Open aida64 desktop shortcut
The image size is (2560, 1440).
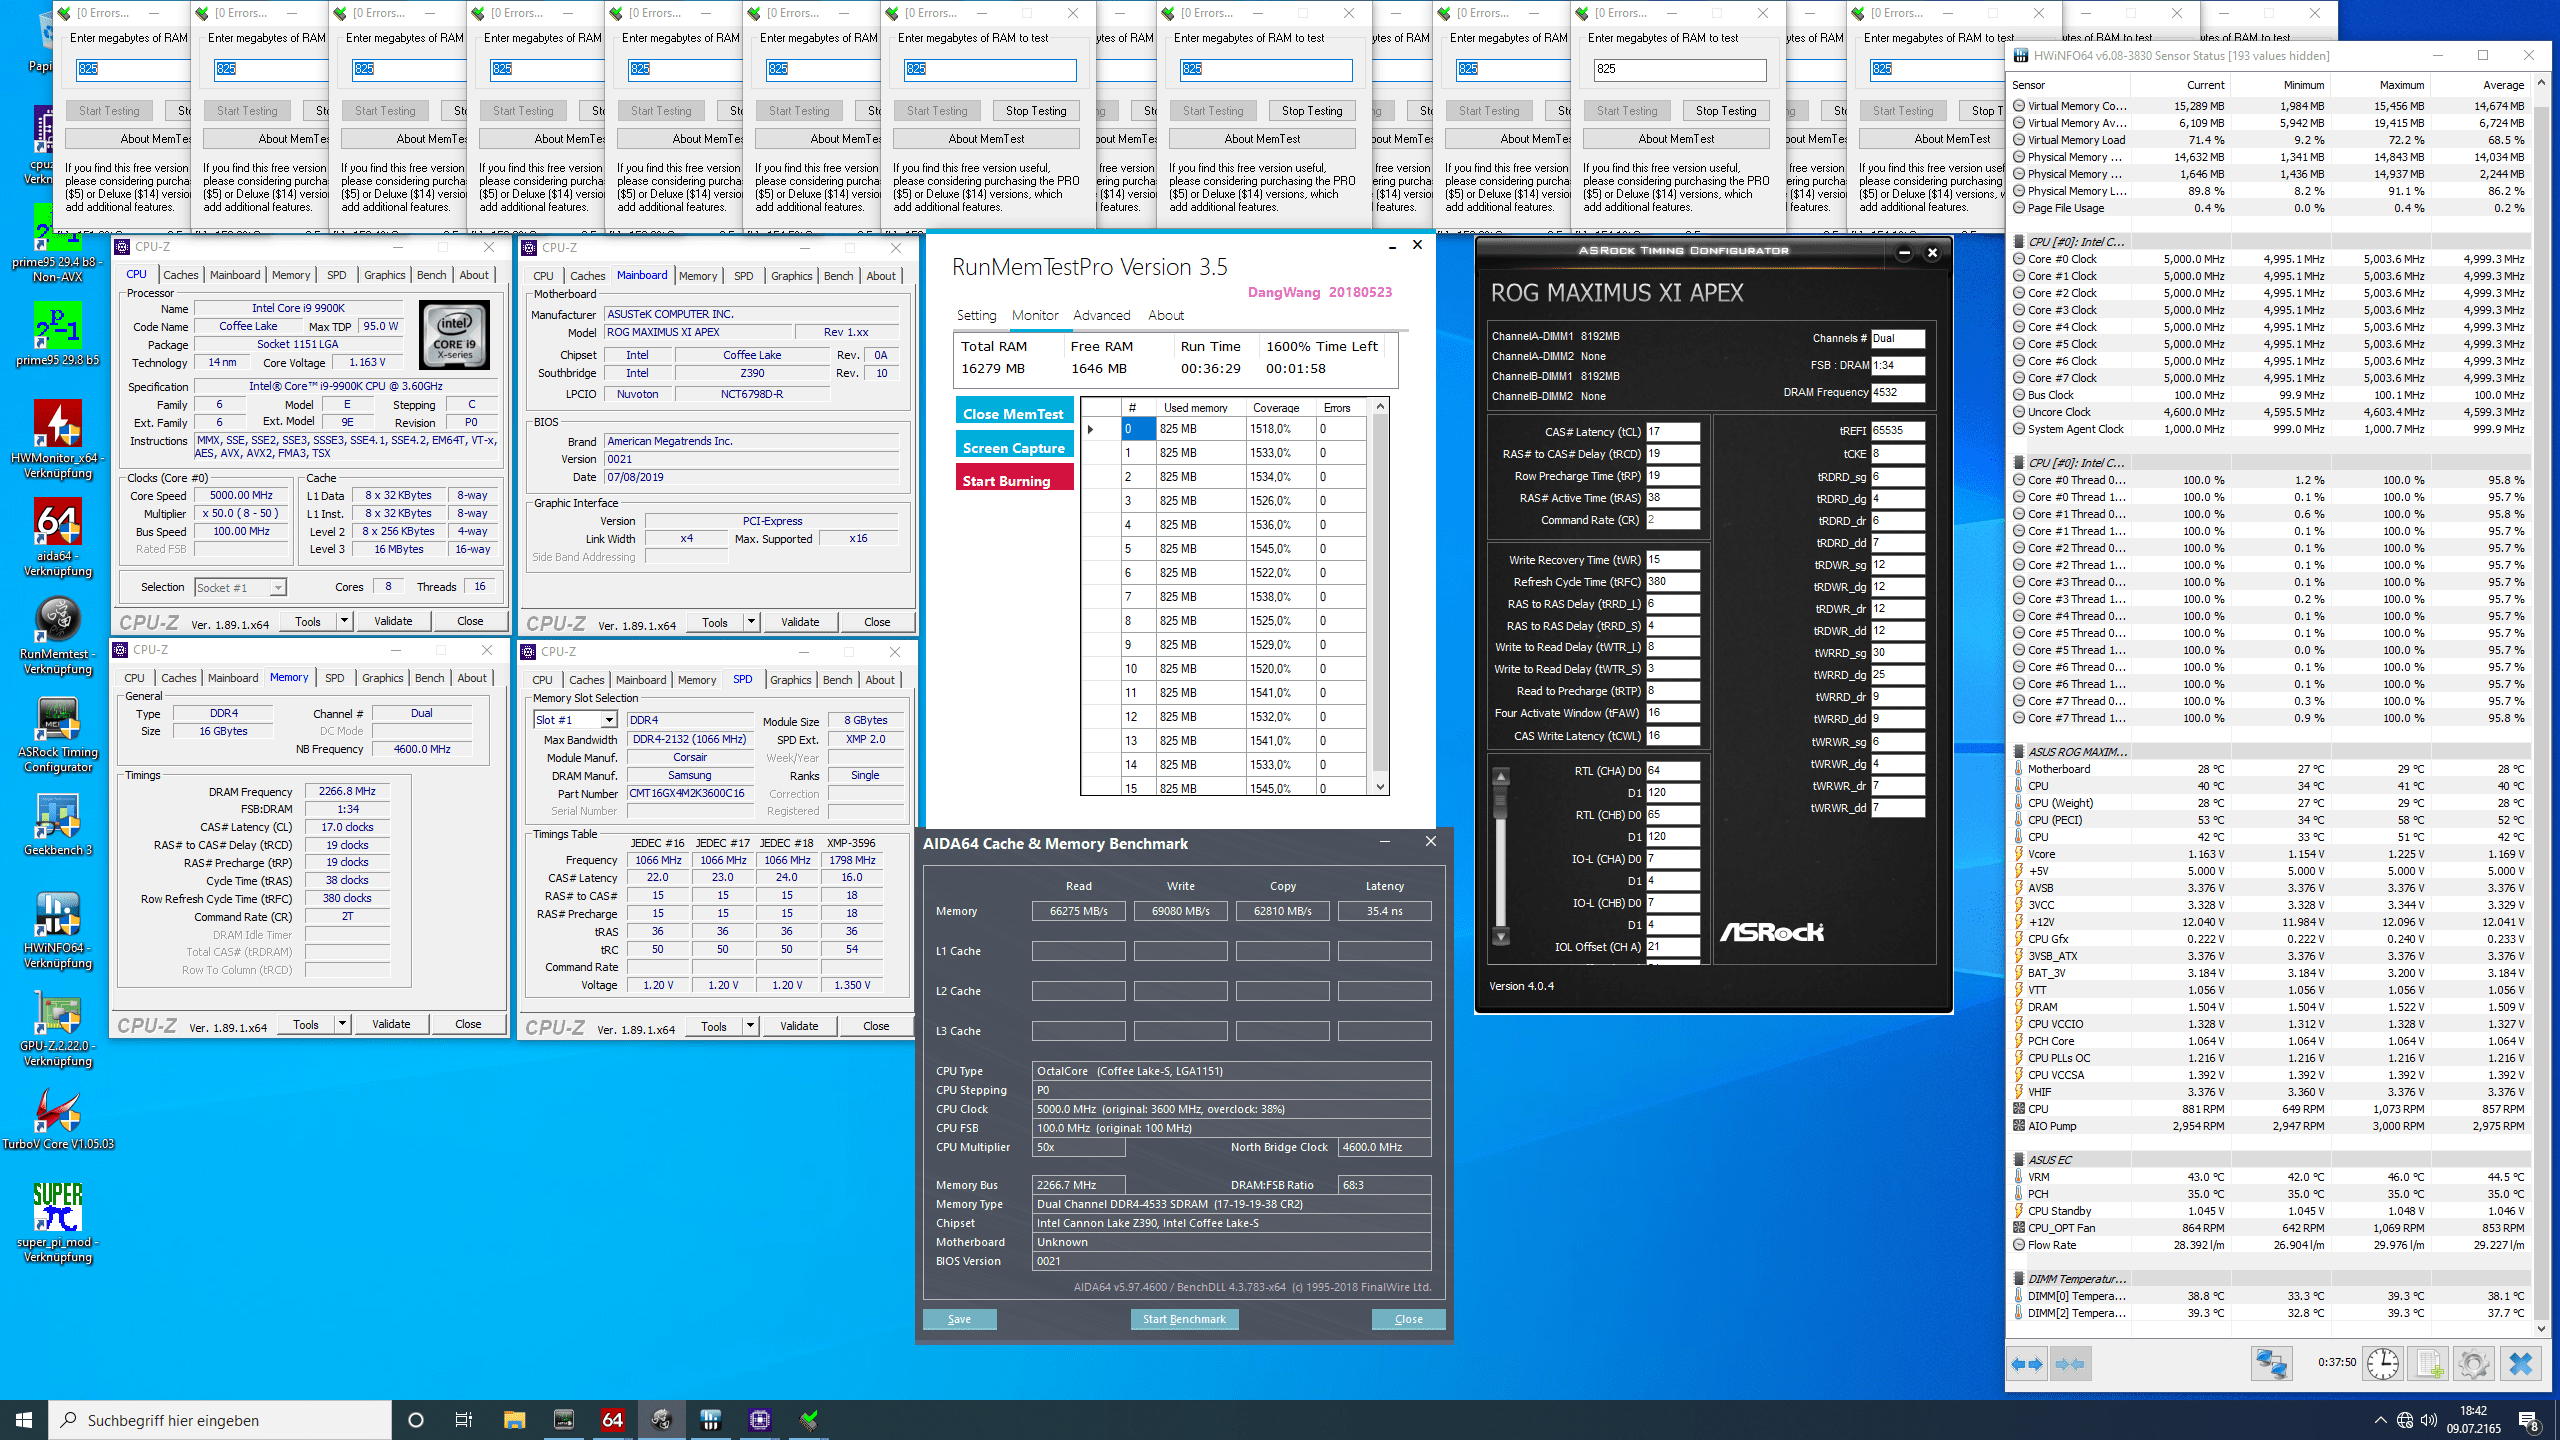pyautogui.click(x=57, y=538)
